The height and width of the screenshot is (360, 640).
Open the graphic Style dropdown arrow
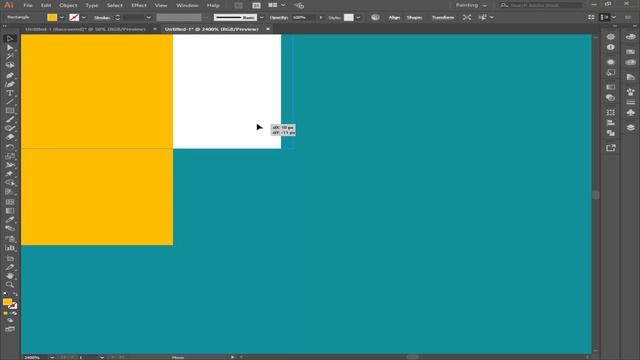[358, 18]
